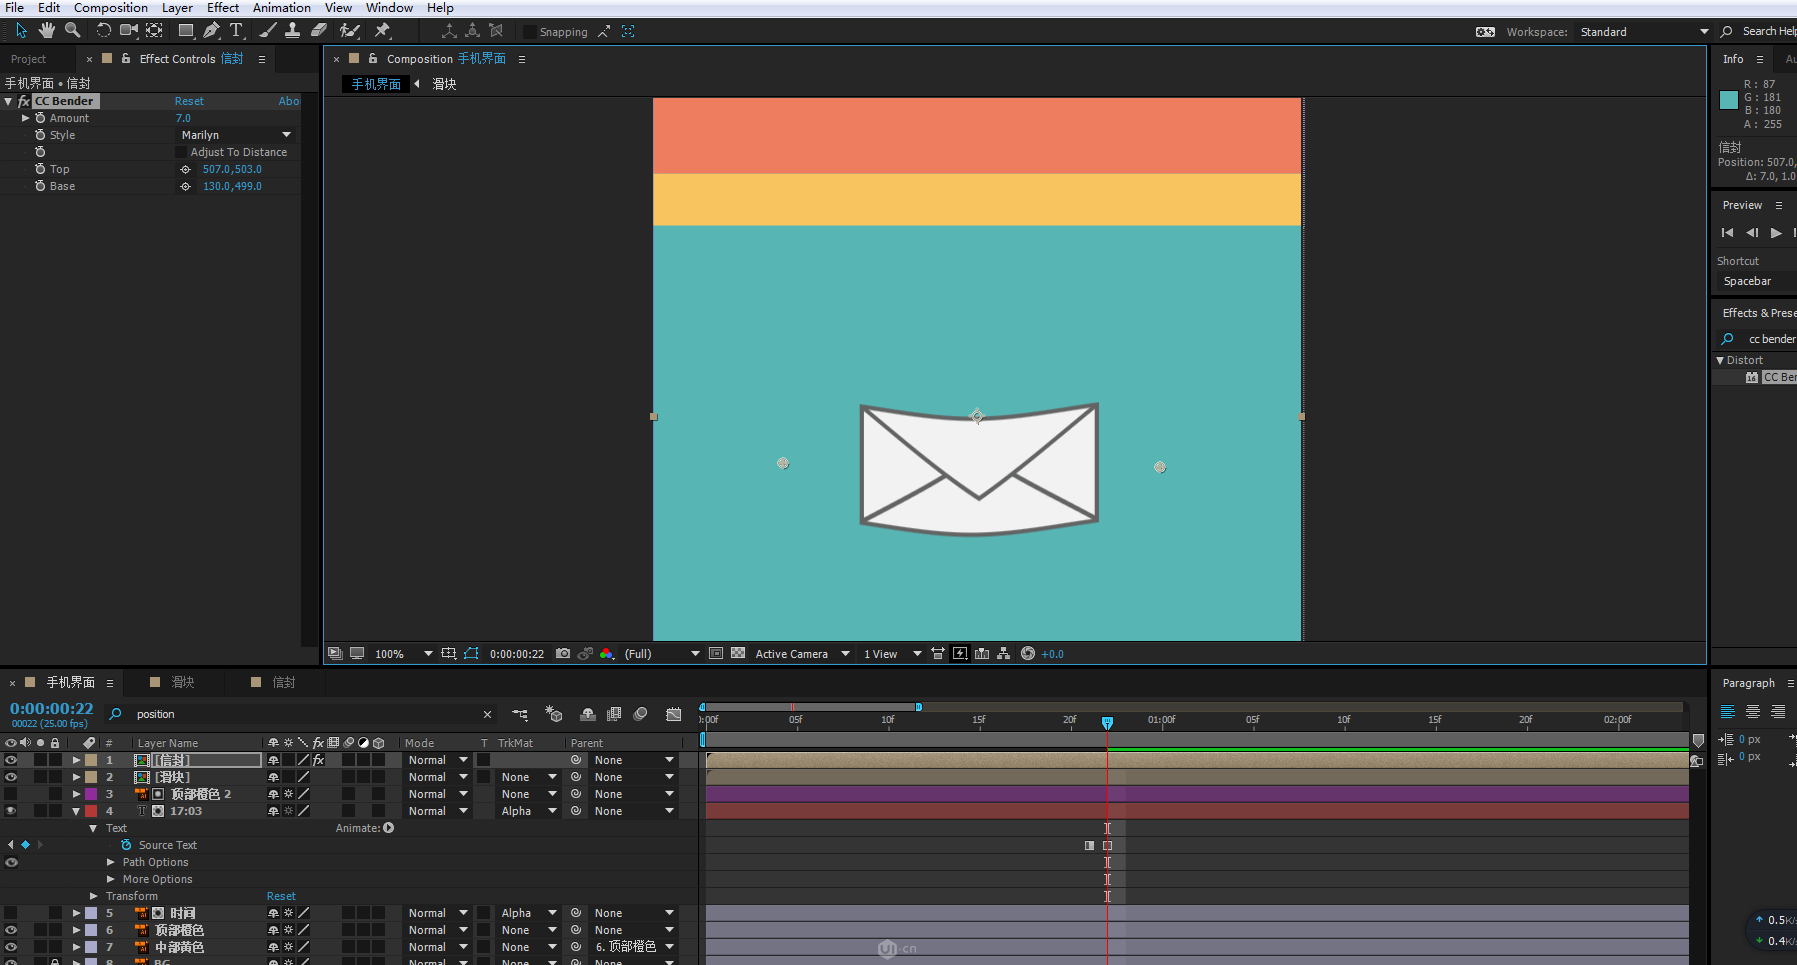Open the Graph Editor in timeline
This screenshot has height=965, width=1797.
(x=674, y=714)
